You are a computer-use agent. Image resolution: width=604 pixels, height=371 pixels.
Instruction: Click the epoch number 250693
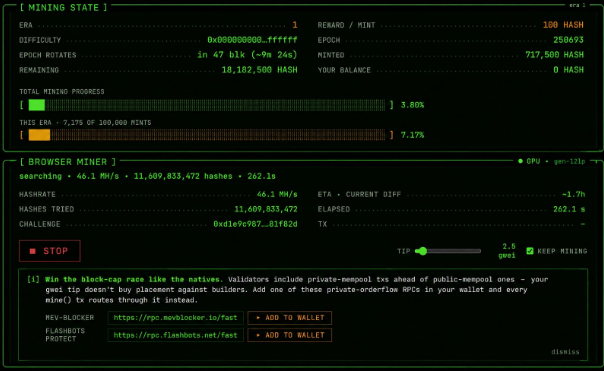point(568,40)
